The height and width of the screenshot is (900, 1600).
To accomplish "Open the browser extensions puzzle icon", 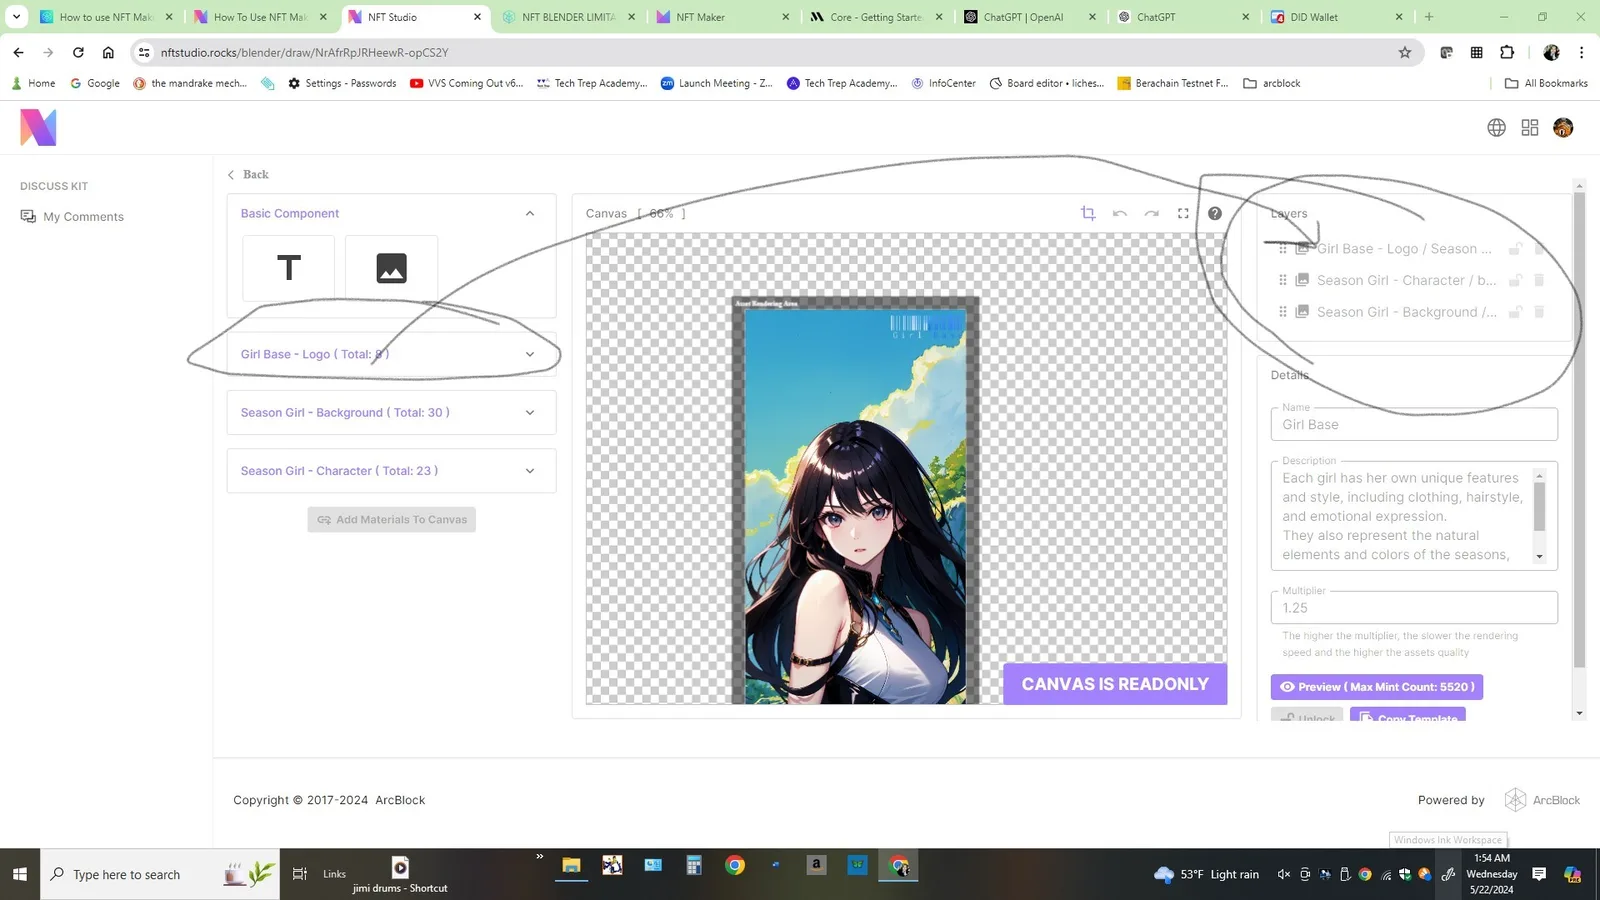I will click(x=1507, y=52).
